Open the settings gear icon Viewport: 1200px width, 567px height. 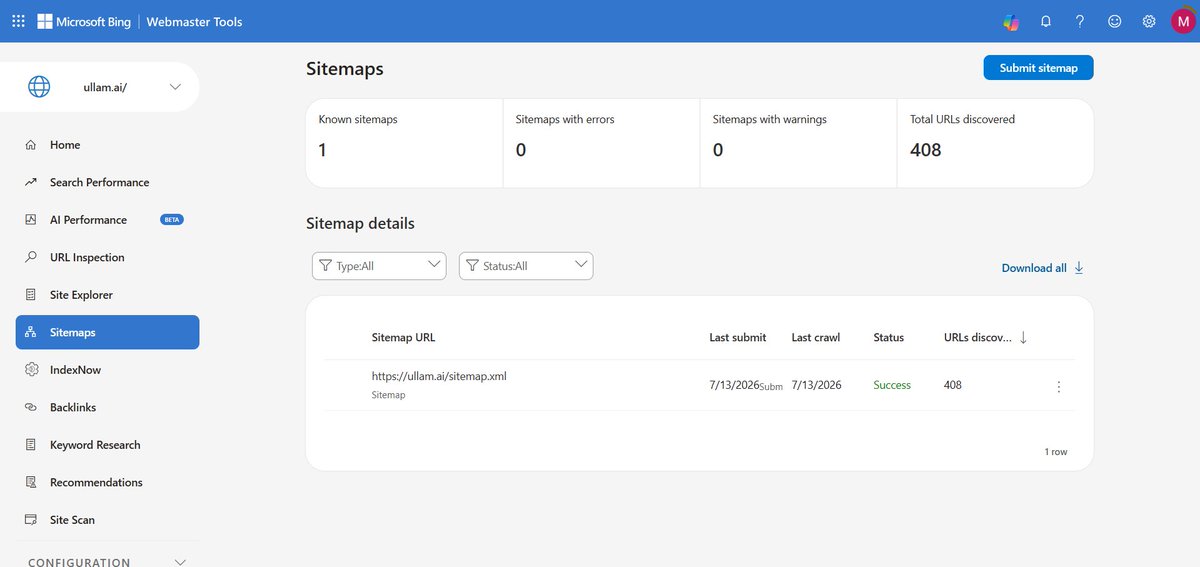point(1149,21)
